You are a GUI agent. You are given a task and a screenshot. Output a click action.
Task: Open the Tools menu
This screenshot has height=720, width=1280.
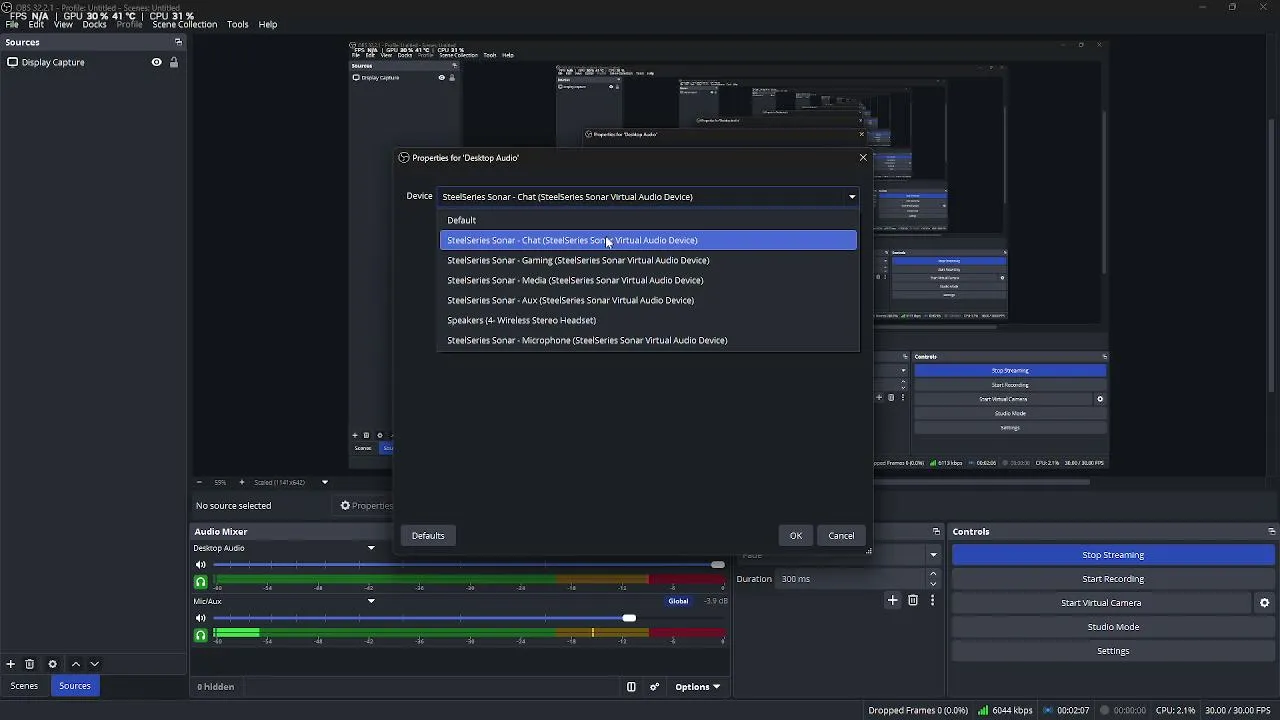pyautogui.click(x=238, y=24)
